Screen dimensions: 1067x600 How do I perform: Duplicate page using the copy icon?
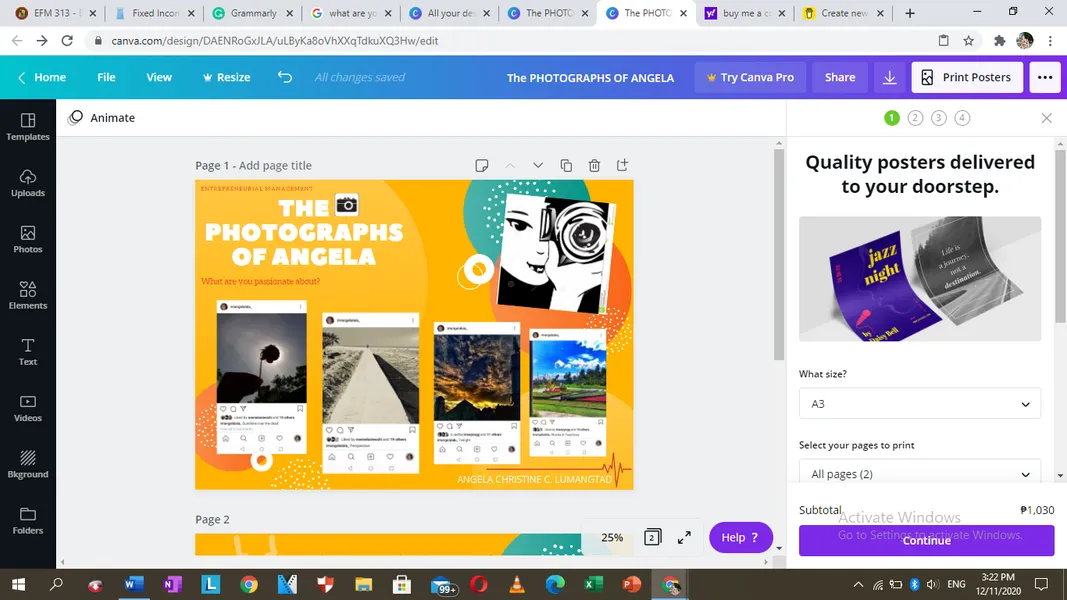[x=566, y=165]
